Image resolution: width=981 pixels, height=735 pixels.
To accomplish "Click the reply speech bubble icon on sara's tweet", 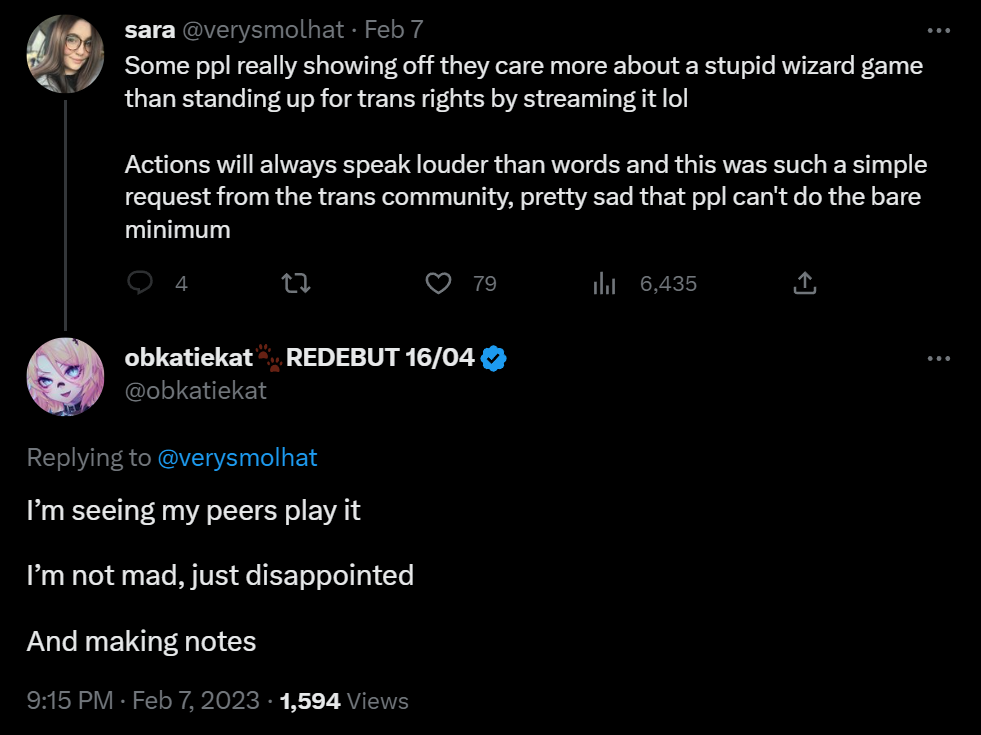I will coord(140,283).
